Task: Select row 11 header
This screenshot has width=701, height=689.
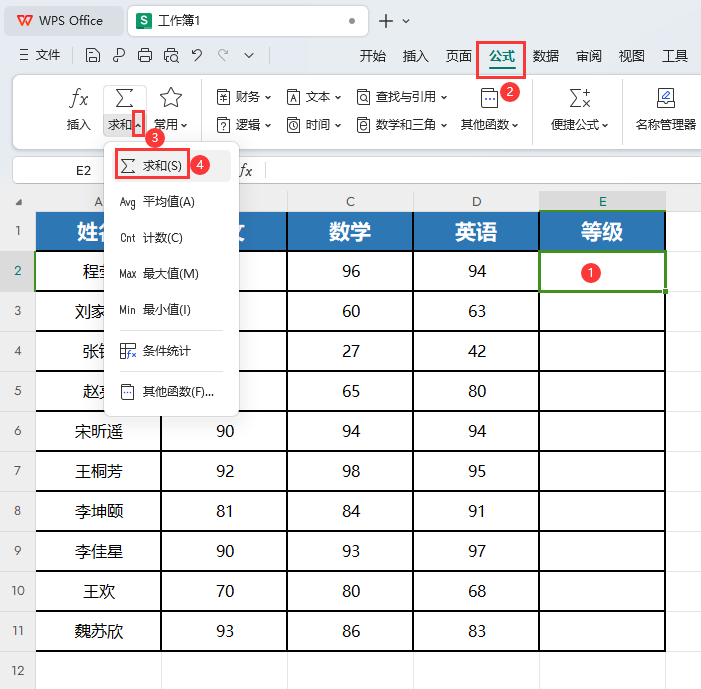Action: (17, 631)
